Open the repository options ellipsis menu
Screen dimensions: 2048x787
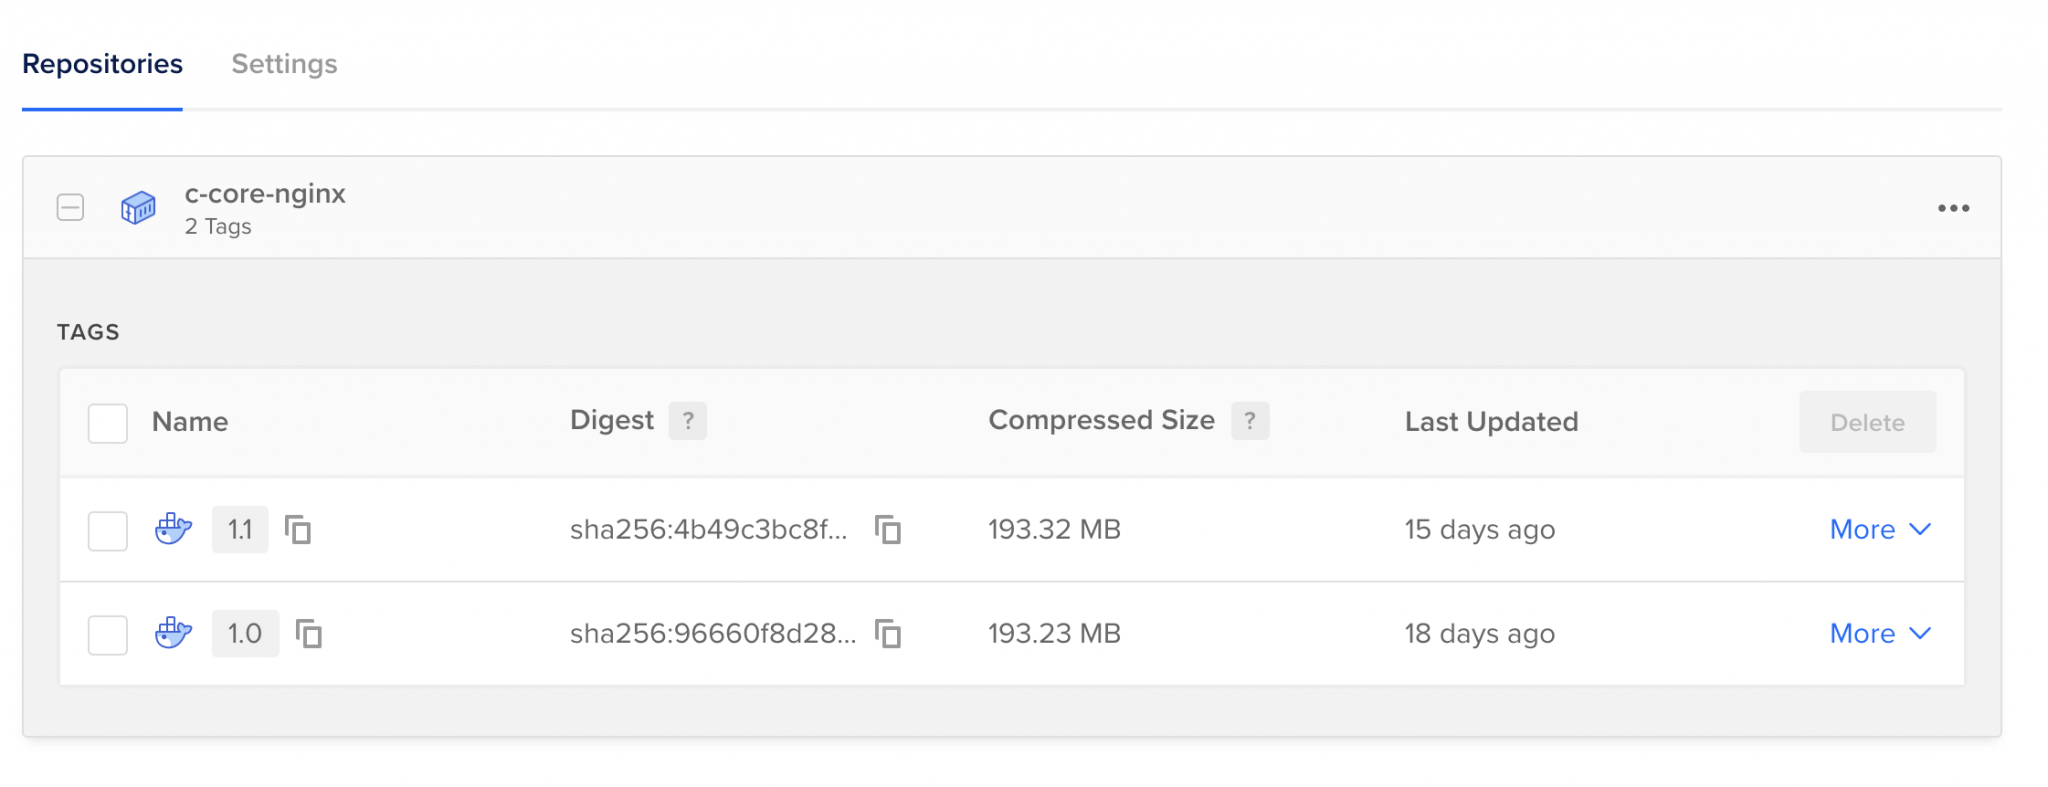pyautogui.click(x=1954, y=208)
